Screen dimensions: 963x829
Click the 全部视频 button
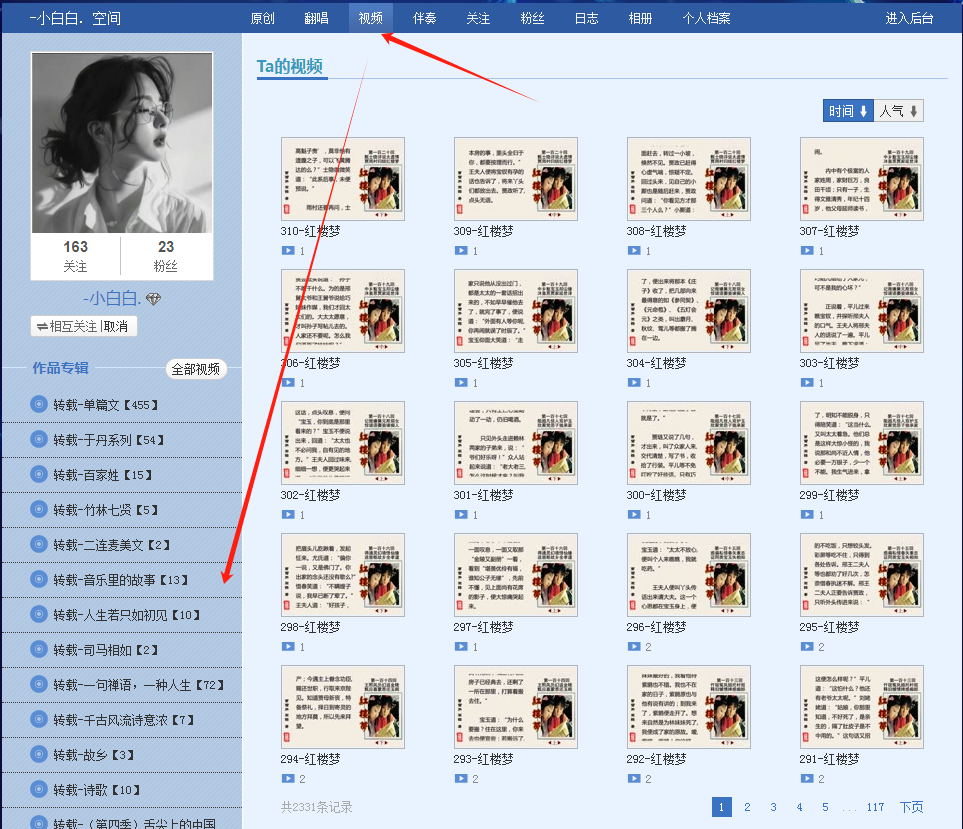pos(196,369)
